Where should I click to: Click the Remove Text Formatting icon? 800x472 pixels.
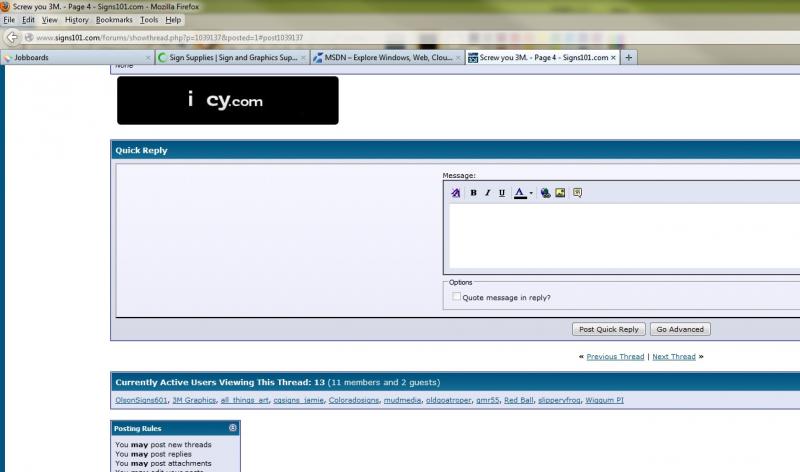point(456,193)
